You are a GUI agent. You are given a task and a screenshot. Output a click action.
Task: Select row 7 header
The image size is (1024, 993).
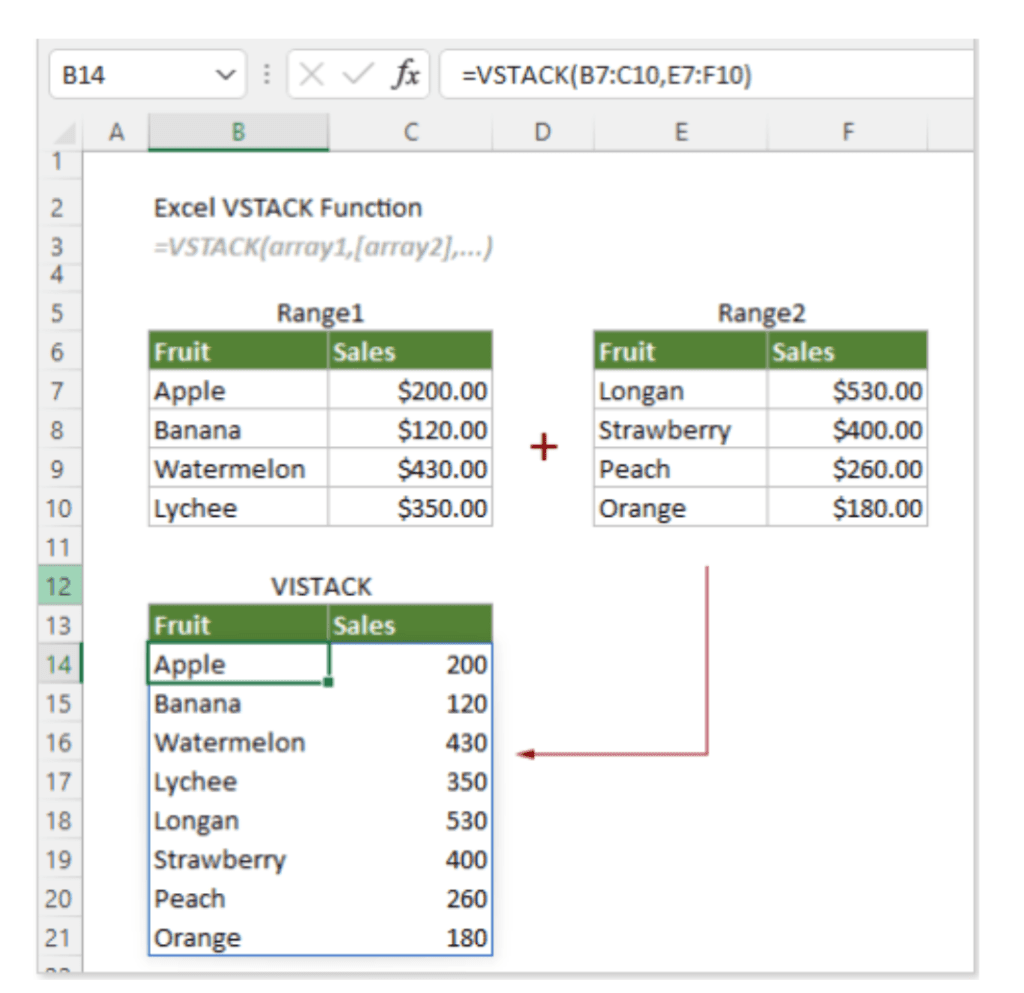59,391
